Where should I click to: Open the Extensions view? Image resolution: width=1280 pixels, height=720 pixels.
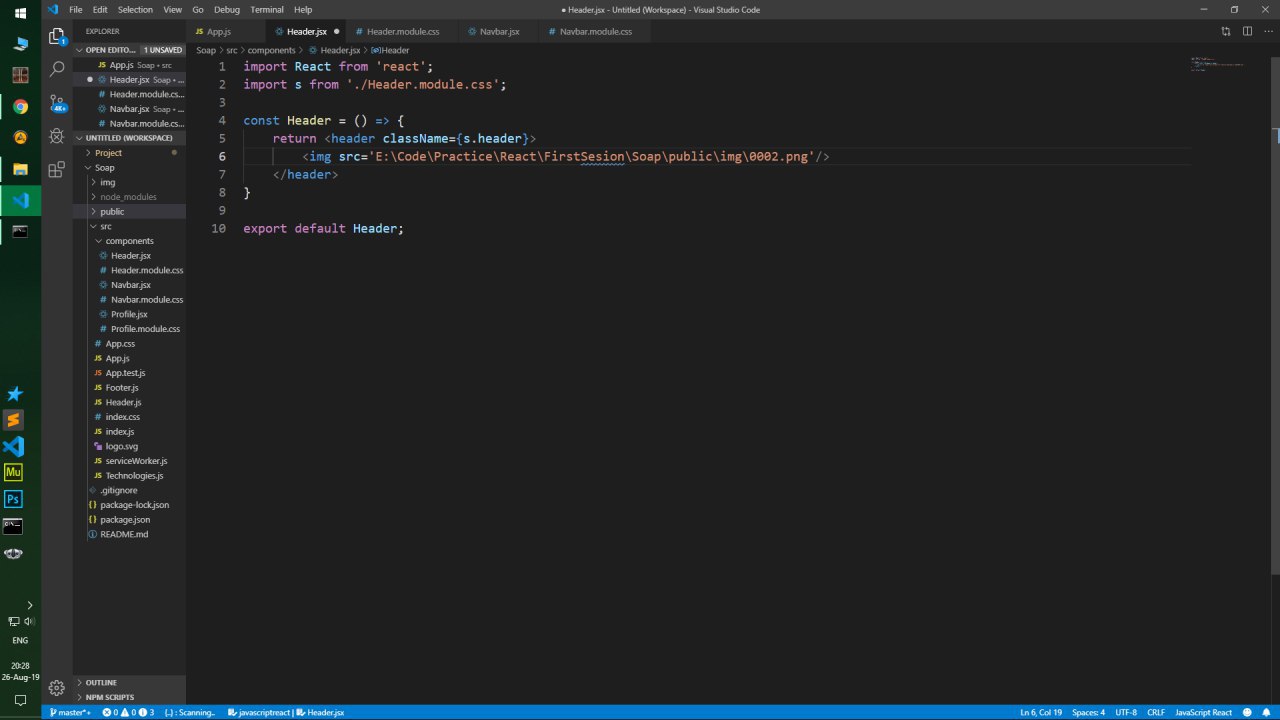[x=57, y=169]
